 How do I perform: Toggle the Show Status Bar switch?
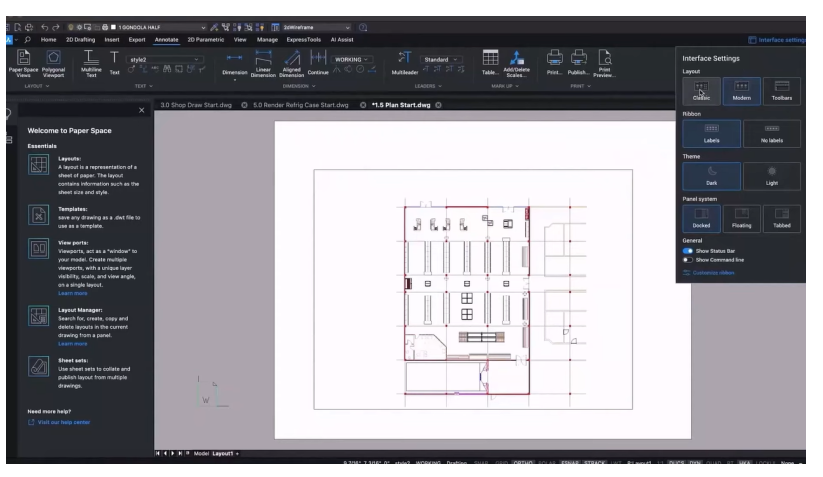click(x=688, y=250)
